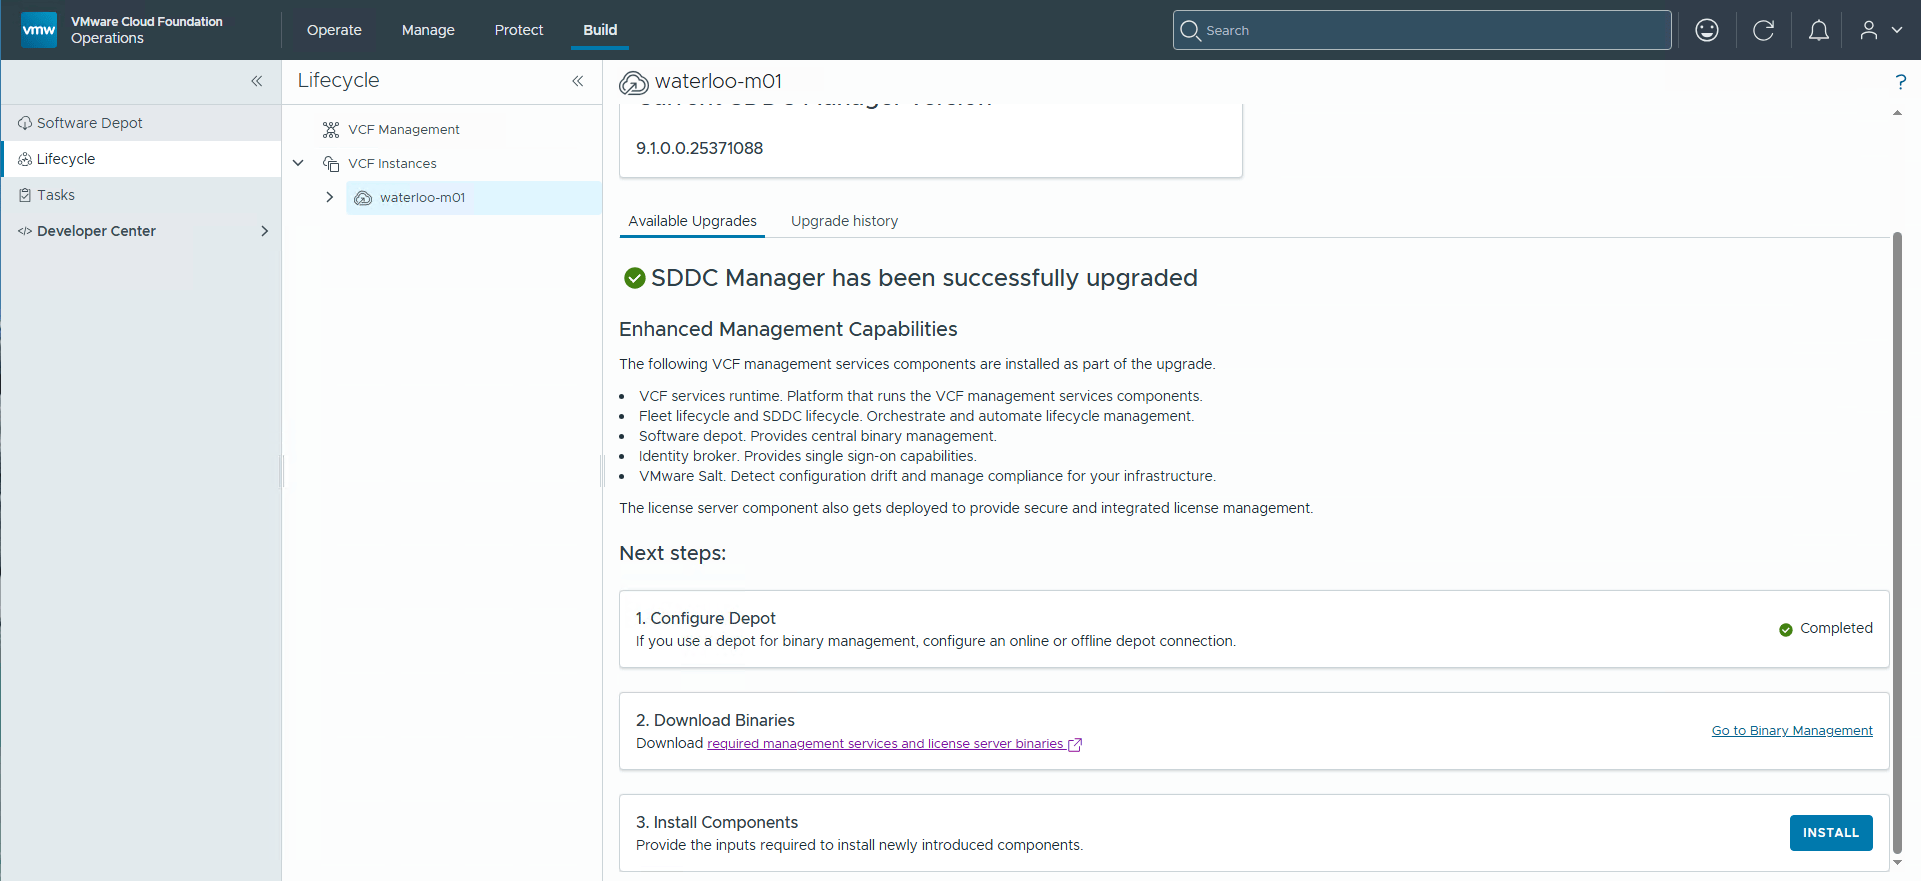This screenshot has width=1921, height=881.
Task: Click the '2. Download Binaries' heading
Action: coord(715,720)
